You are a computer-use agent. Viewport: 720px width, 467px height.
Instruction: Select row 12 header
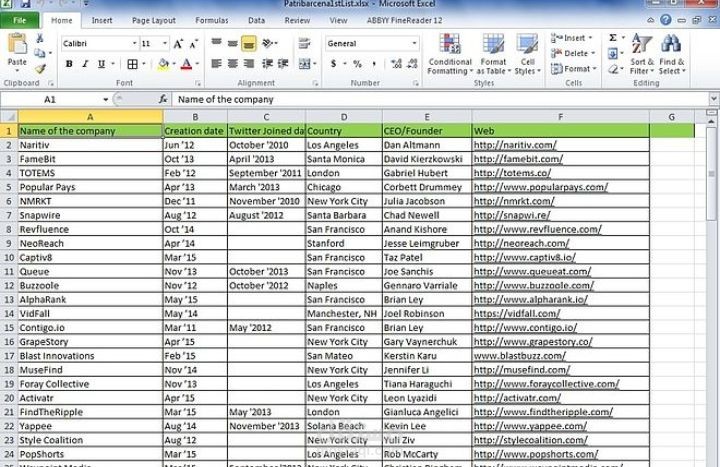click(x=9, y=286)
